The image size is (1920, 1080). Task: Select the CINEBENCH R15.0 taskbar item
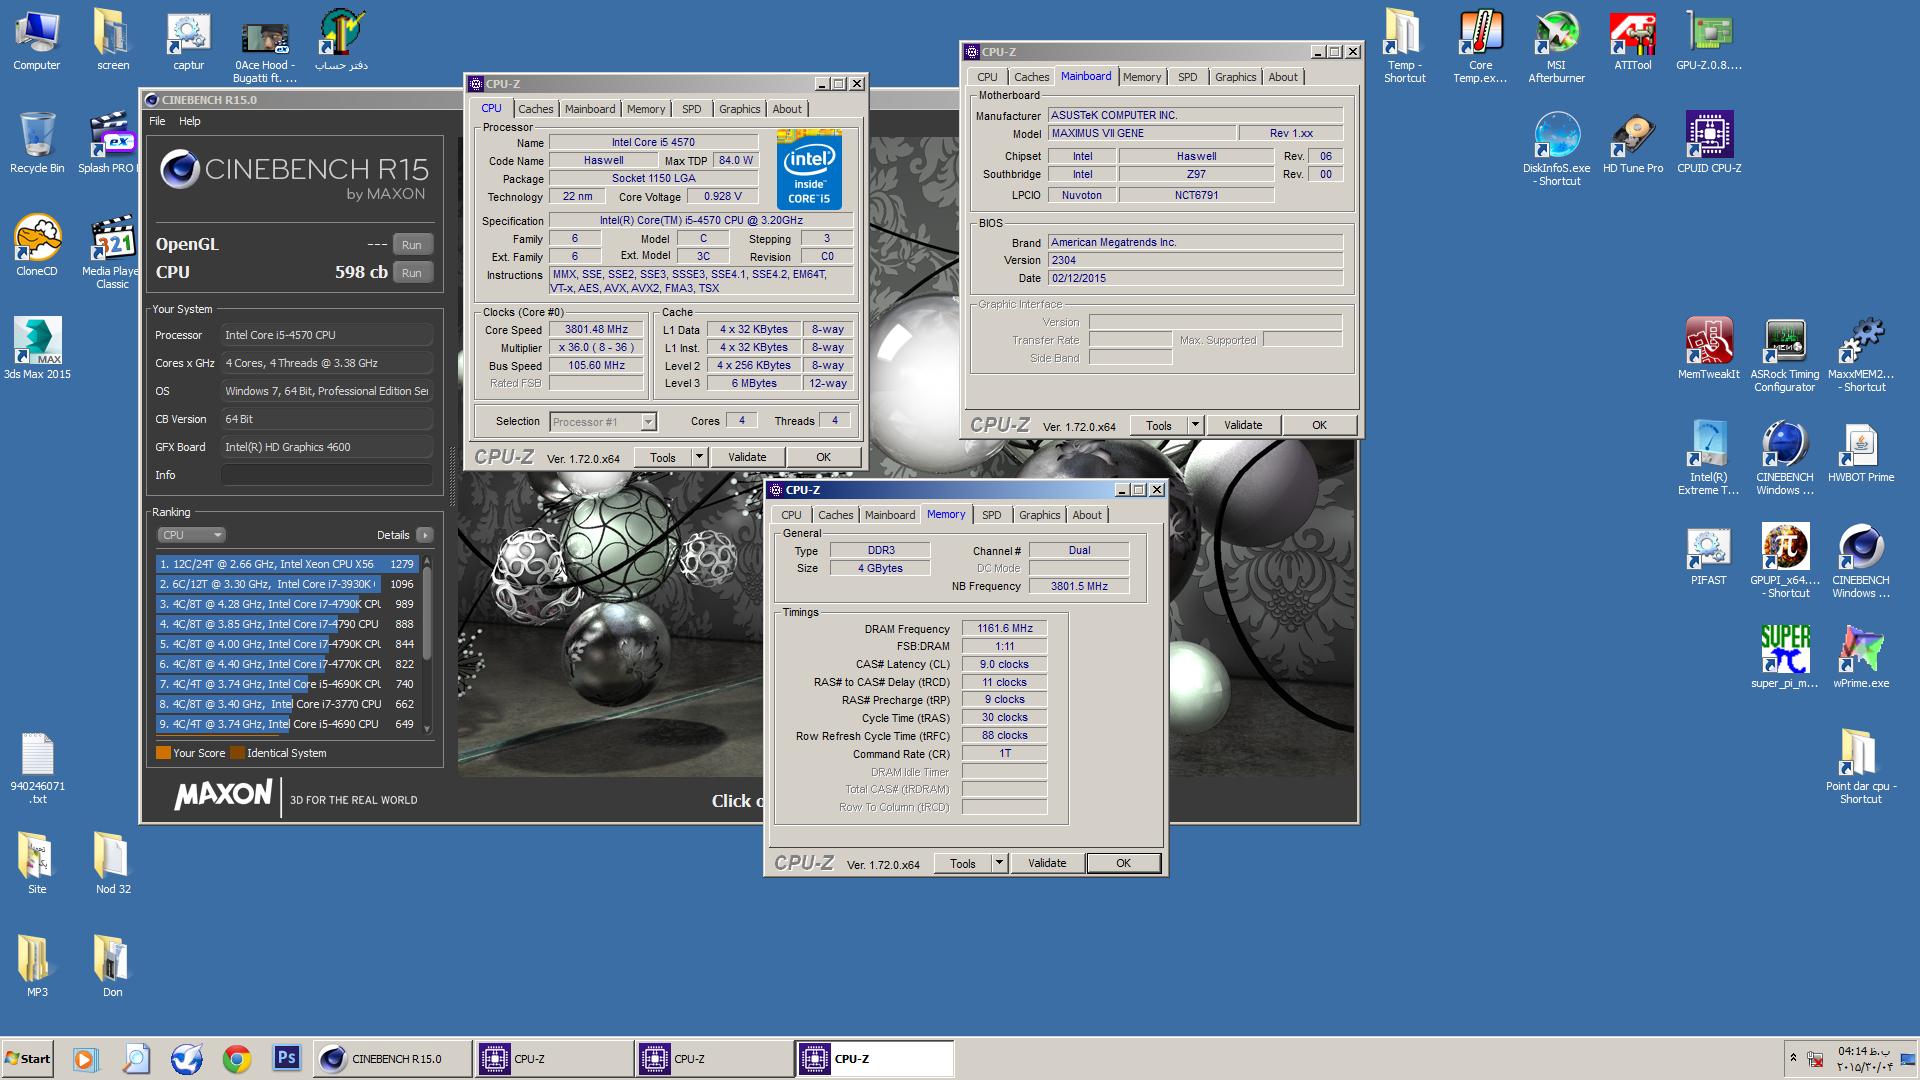(x=392, y=1058)
